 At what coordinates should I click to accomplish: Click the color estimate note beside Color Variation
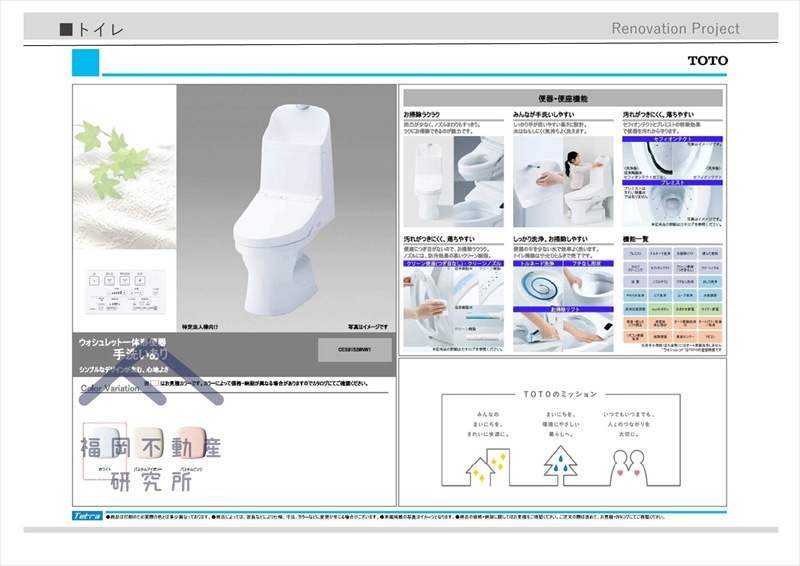[256, 383]
